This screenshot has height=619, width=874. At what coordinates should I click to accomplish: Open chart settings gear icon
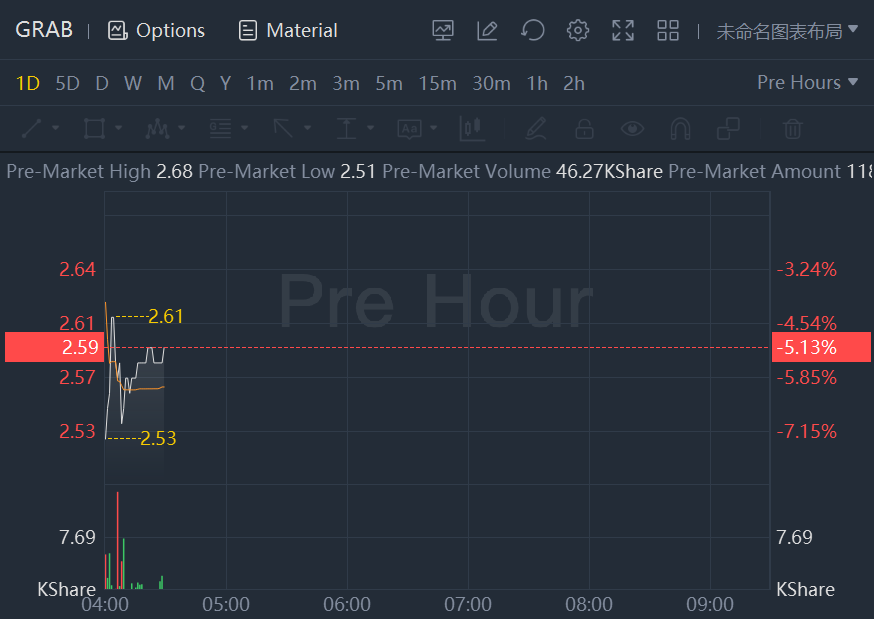click(x=577, y=30)
